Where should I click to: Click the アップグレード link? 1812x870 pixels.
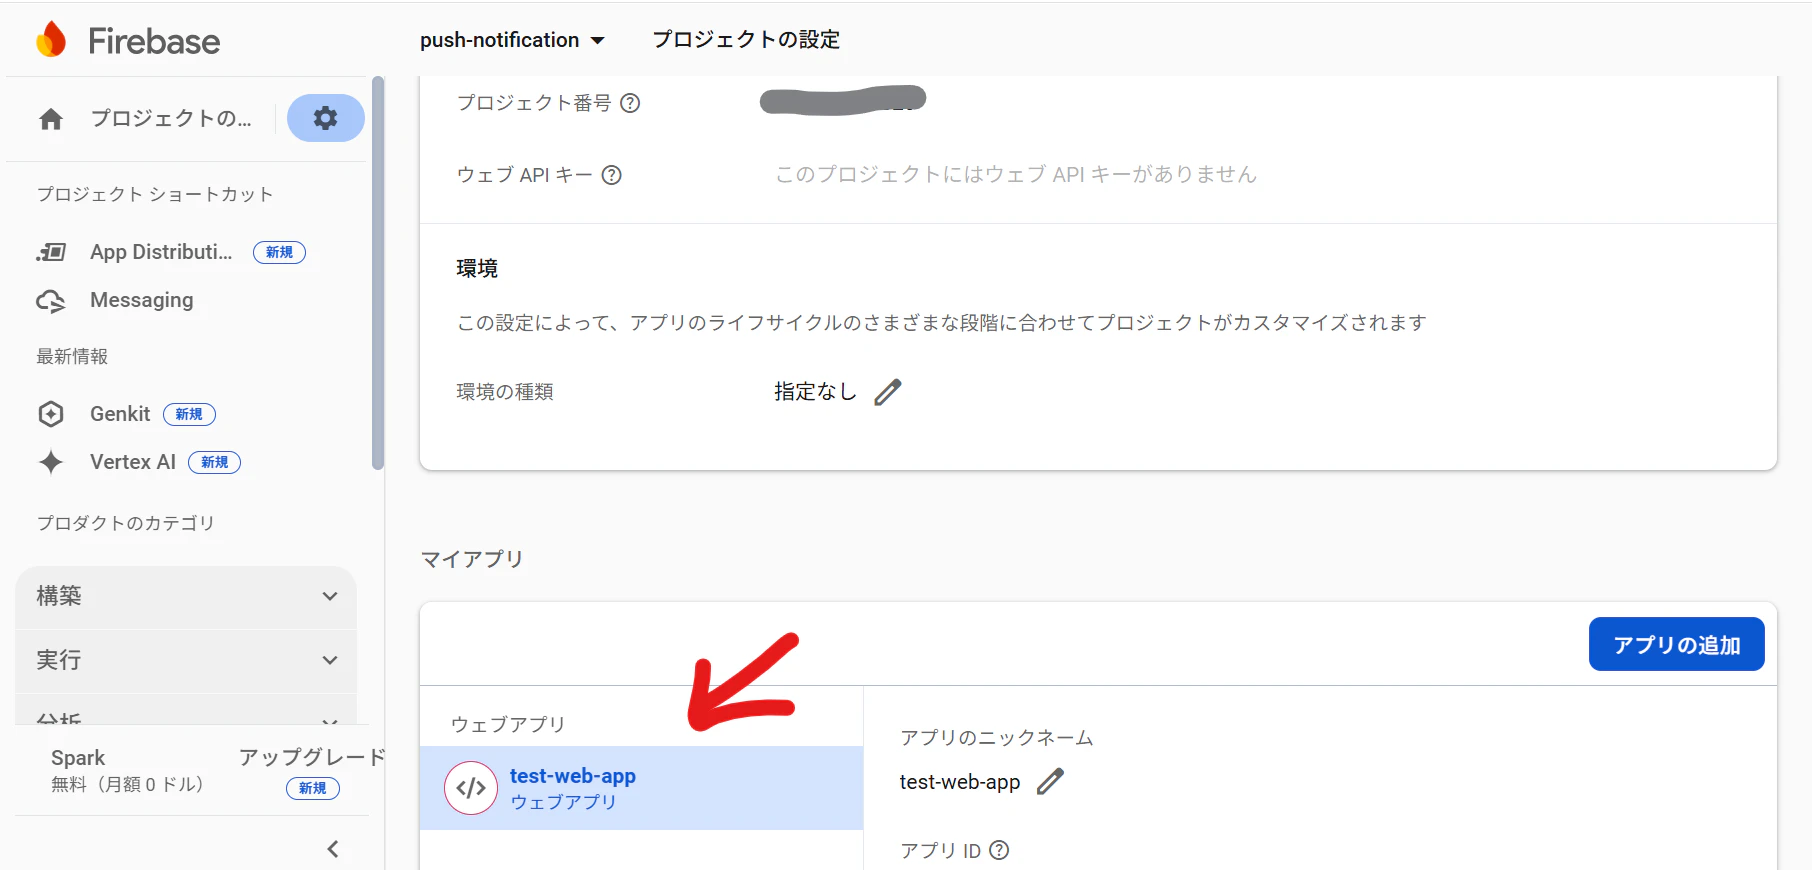pyautogui.click(x=311, y=757)
